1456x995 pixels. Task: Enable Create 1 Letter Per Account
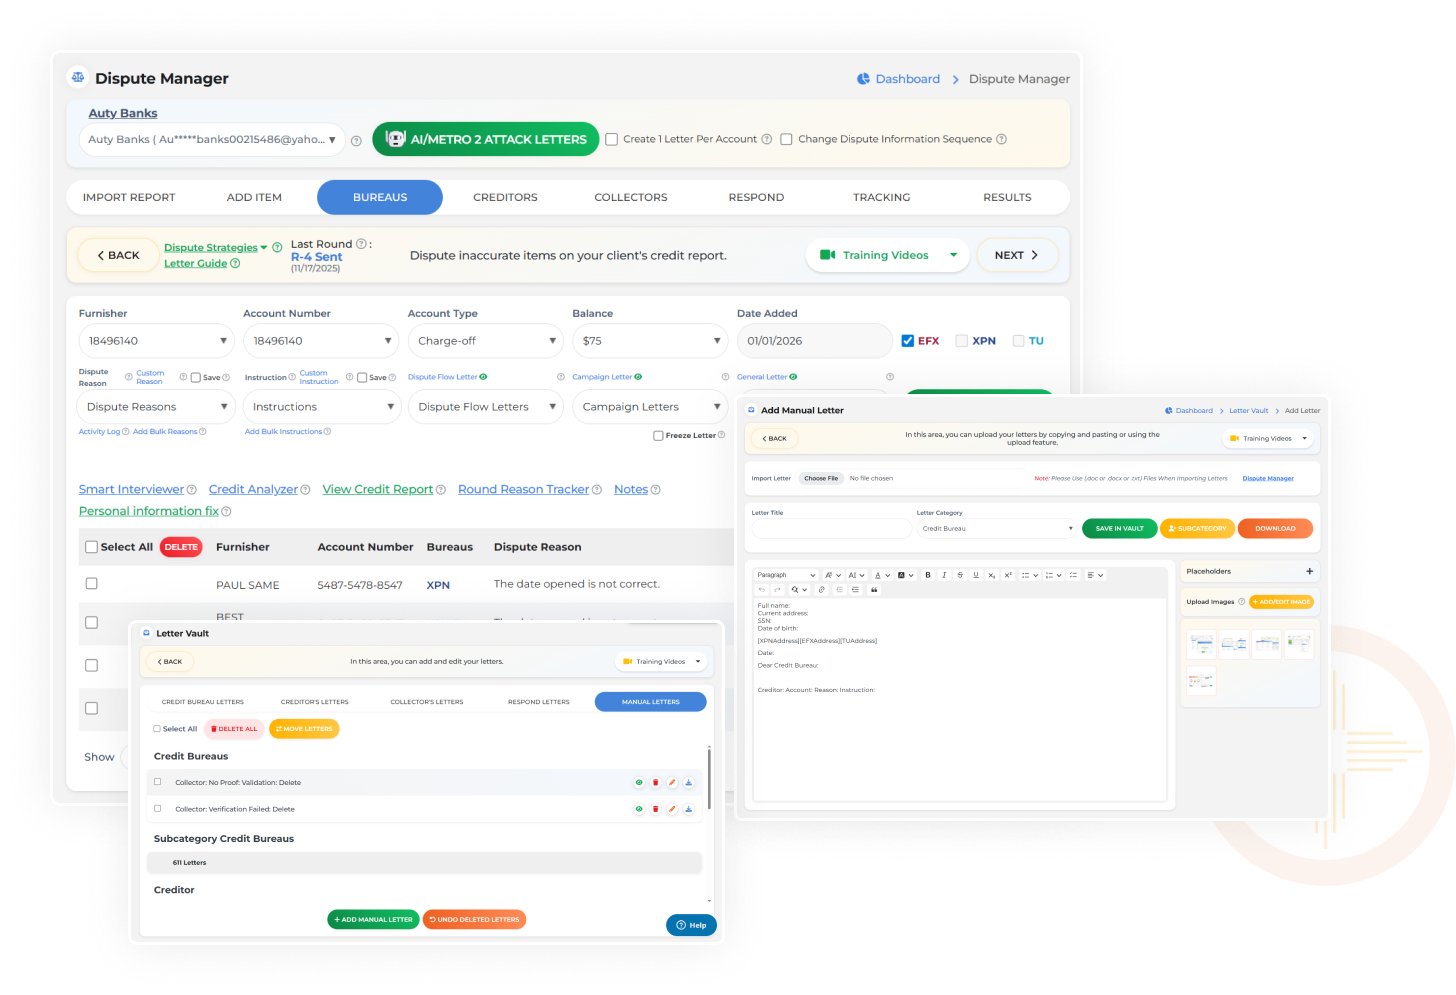pyautogui.click(x=612, y=140)
